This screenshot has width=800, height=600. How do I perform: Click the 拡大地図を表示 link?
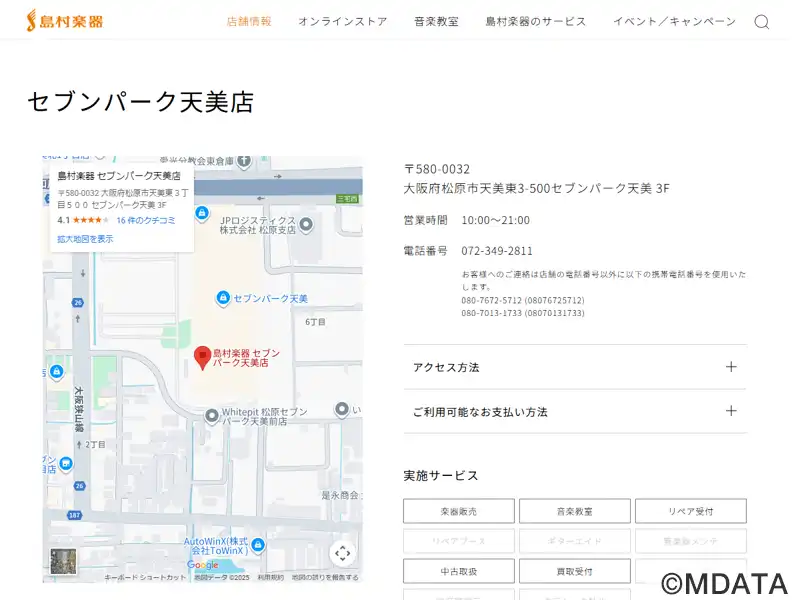coord(85,239)
